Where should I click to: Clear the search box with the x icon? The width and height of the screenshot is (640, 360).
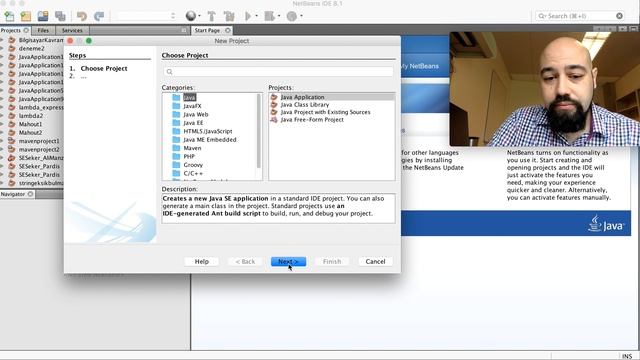click(619, 16)
